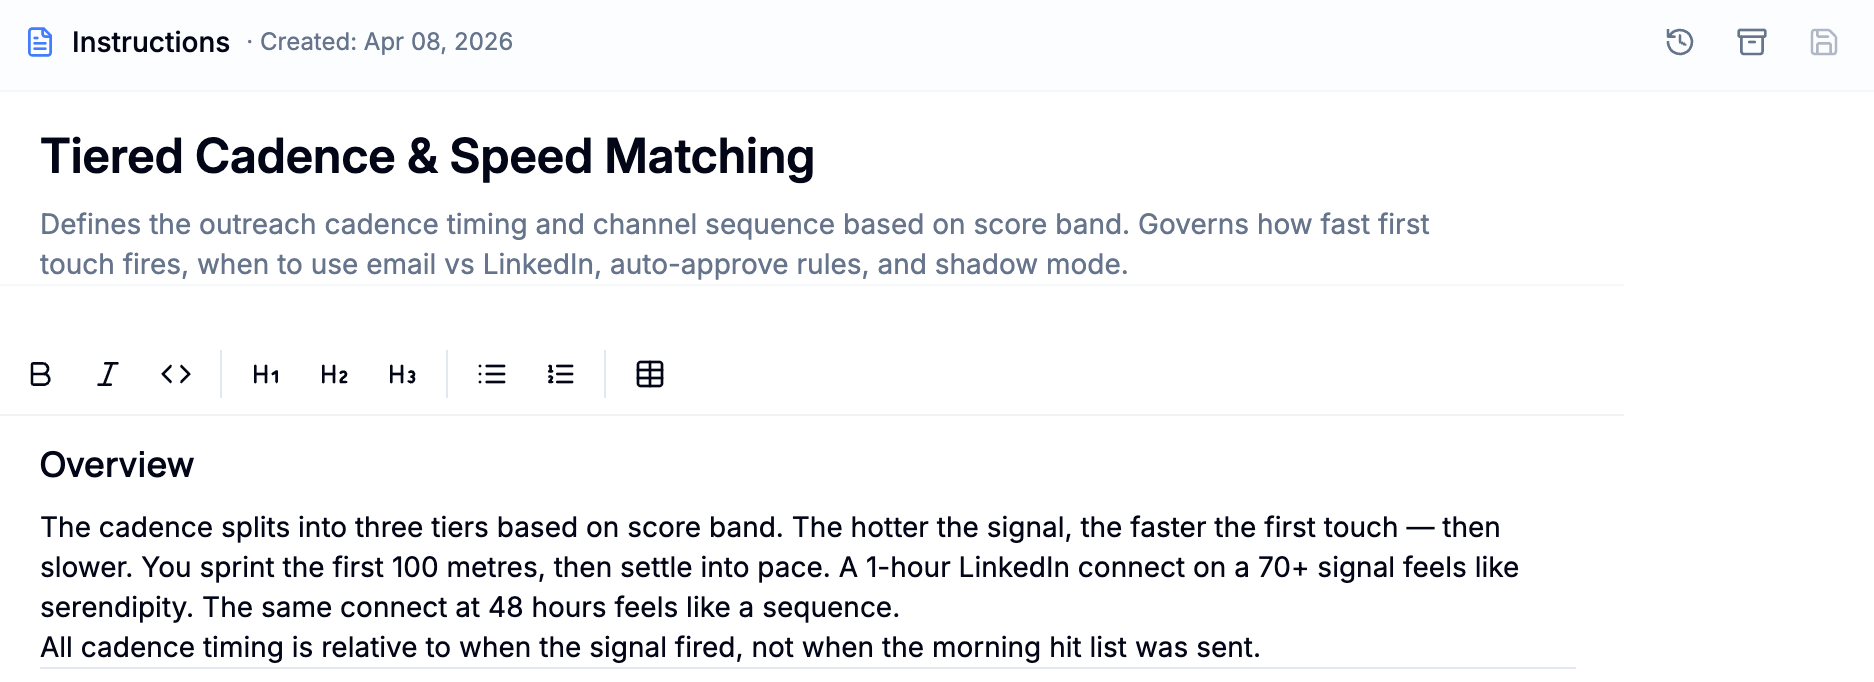1874x682 pixels.
Task: Open the version history
Action: point(1679,42)
